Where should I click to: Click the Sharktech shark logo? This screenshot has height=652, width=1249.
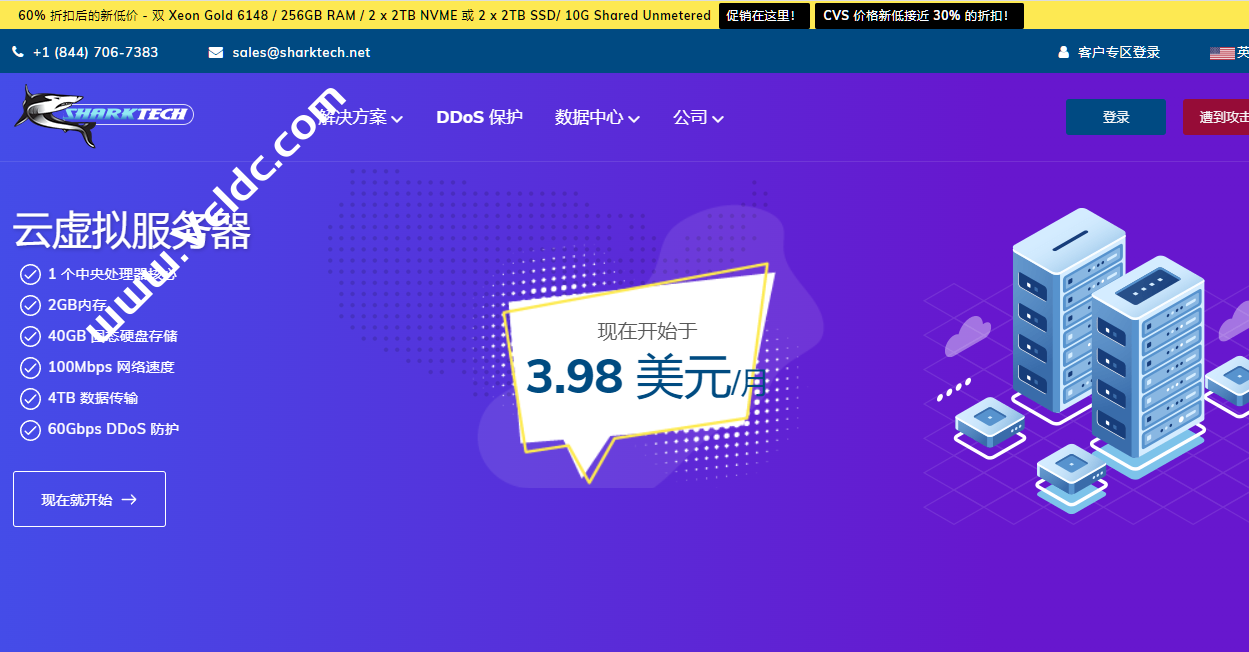(103, 116)
